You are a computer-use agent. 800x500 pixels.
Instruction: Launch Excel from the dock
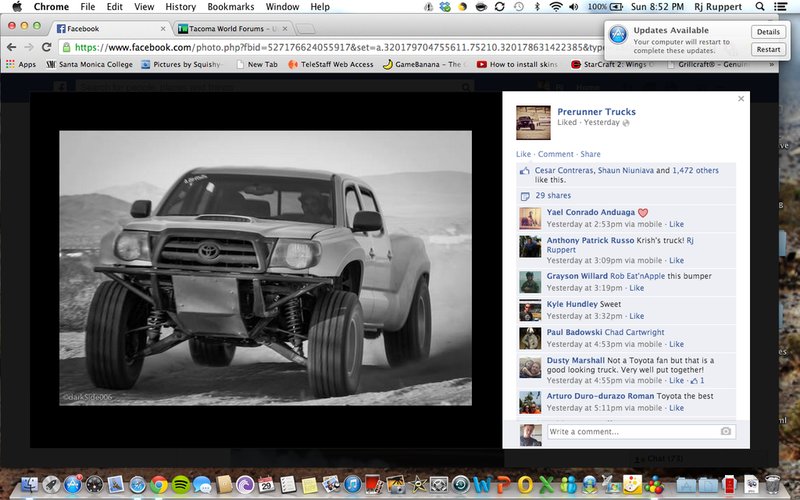tap(546, 484)
